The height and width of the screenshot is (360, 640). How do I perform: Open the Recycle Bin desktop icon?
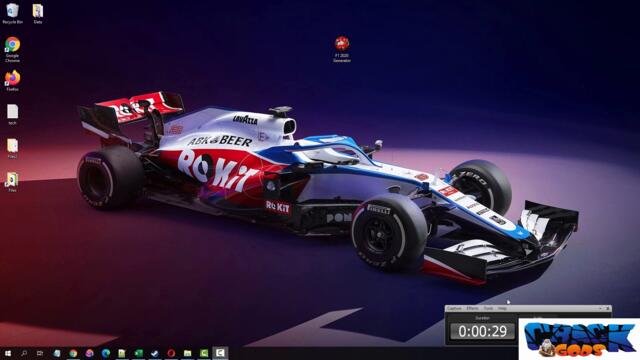(x=12, y=13)
